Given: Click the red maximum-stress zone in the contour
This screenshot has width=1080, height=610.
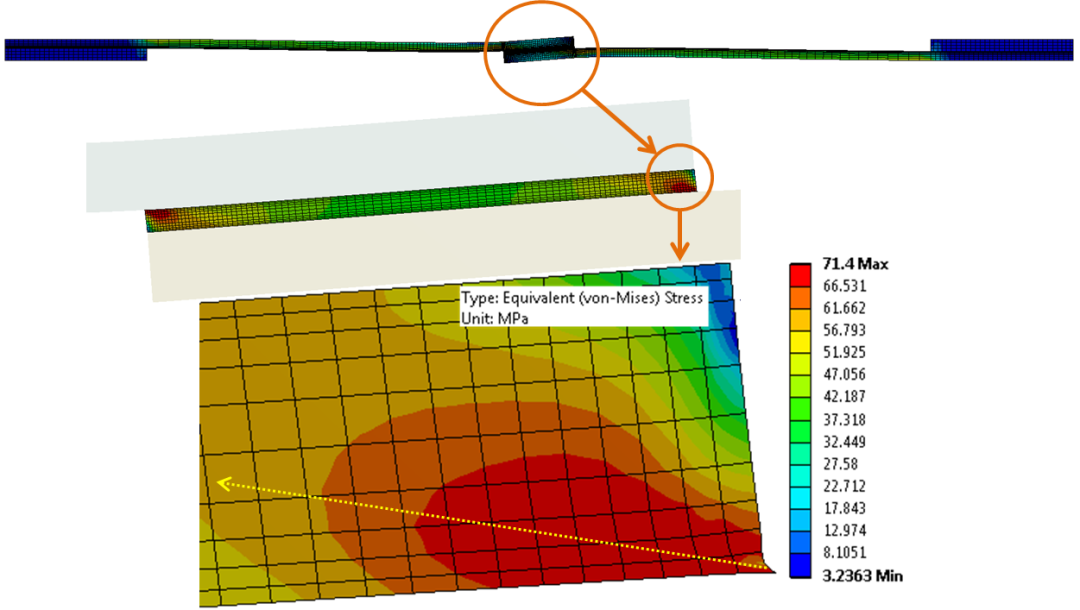Looking at the screenshot, I should click(x=560, y=500).
